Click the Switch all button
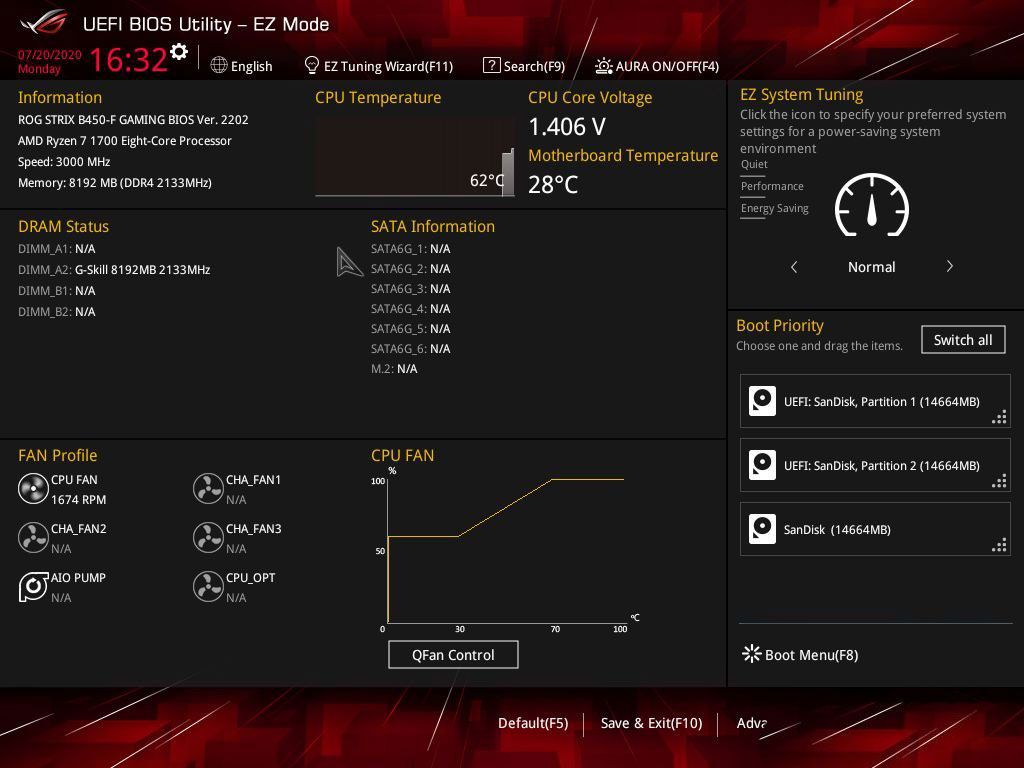This screenshot has width=1024, height=768. [x=962, y=340]
